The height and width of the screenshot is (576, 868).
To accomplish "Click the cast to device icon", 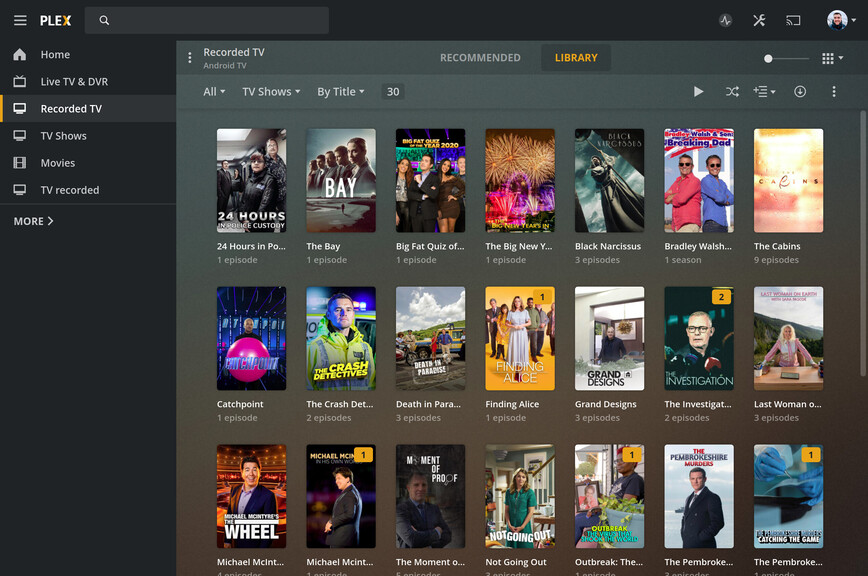I will coord(793,21).
